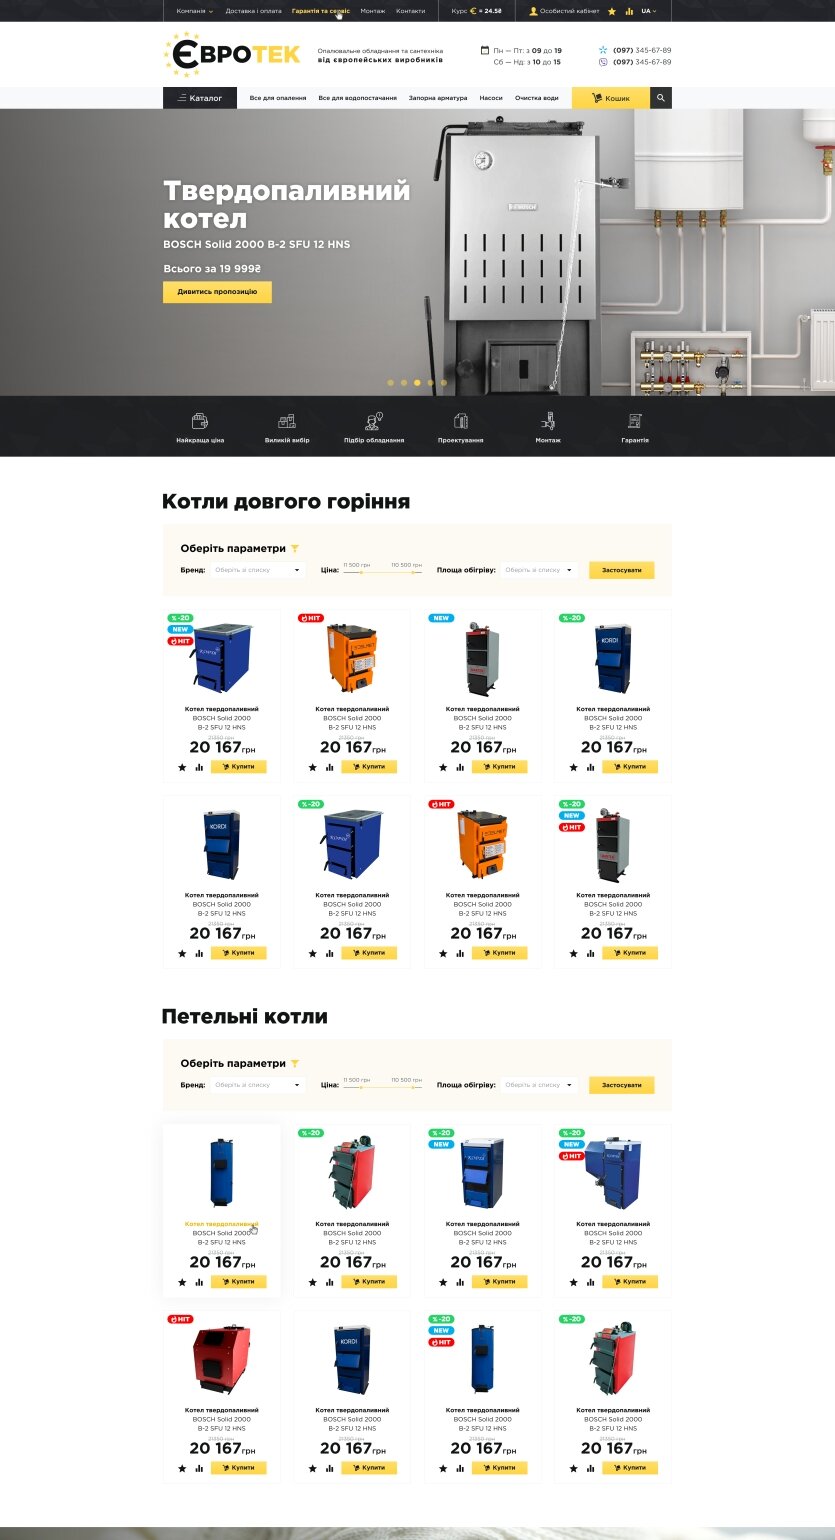Screen dimensions: 835x1540
Task: Open the Кошик cart button
Action: click(x=611, y=98)
